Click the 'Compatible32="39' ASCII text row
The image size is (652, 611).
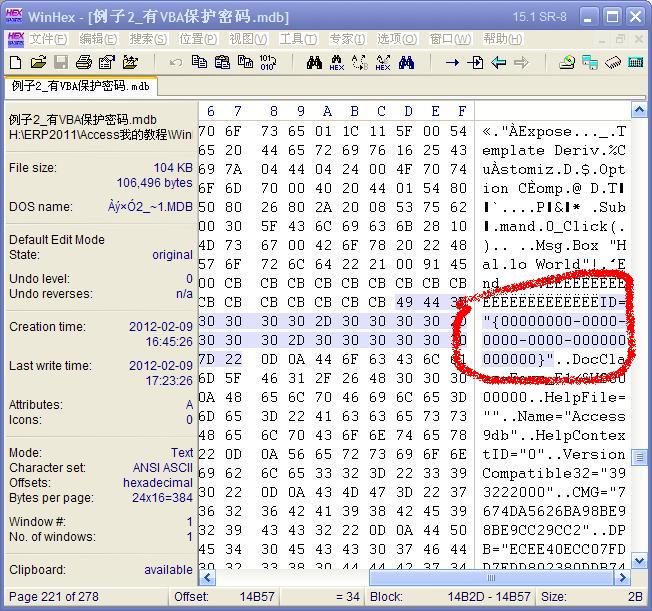coord(554,473)
